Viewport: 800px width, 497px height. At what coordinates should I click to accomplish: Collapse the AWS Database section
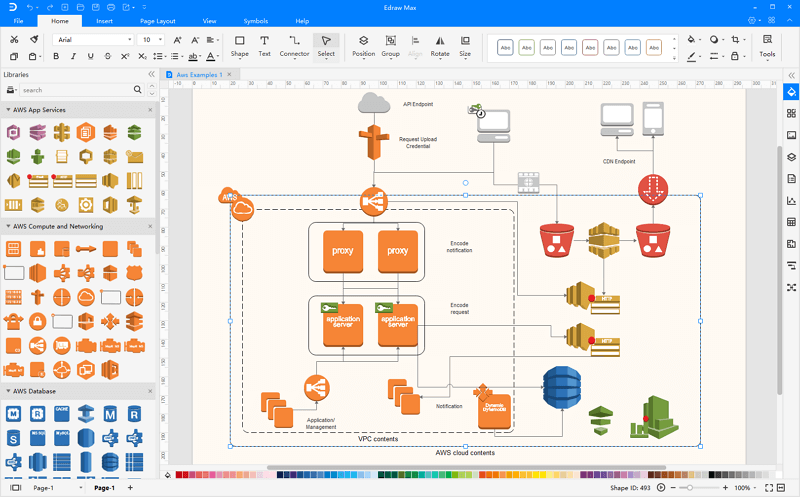tap(8, 391)
